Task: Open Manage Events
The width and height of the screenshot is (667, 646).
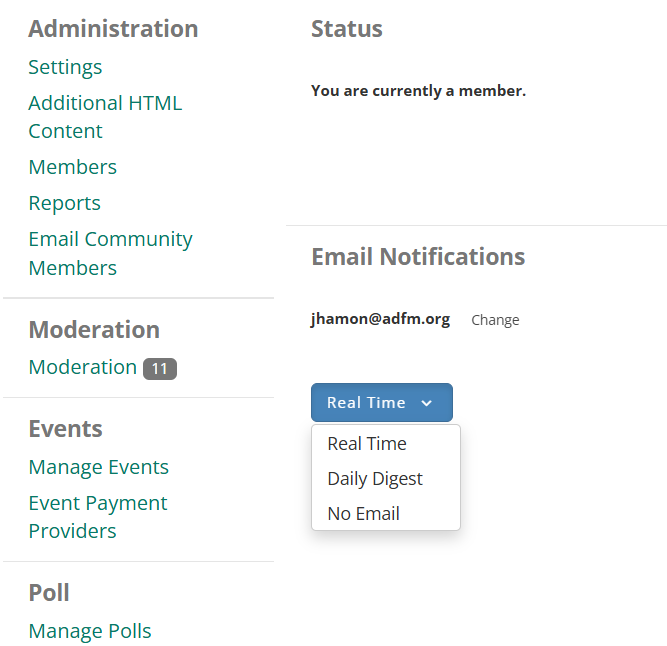Action: pos(99,467)
